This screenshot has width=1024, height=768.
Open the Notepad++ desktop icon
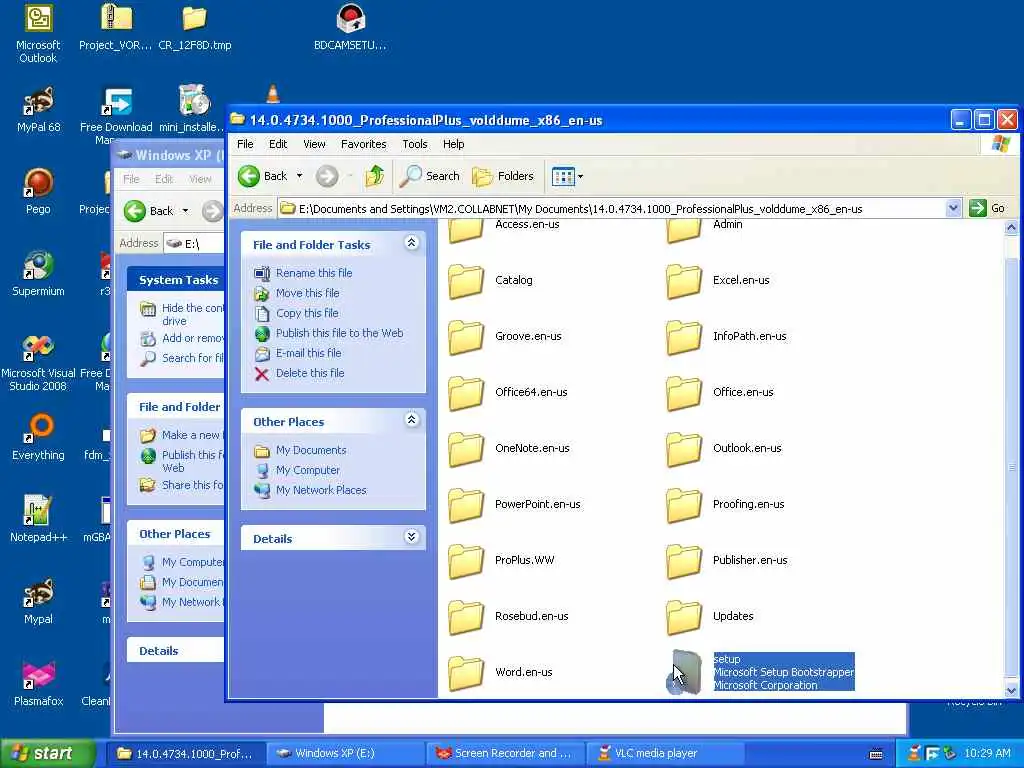pos(38,520)
